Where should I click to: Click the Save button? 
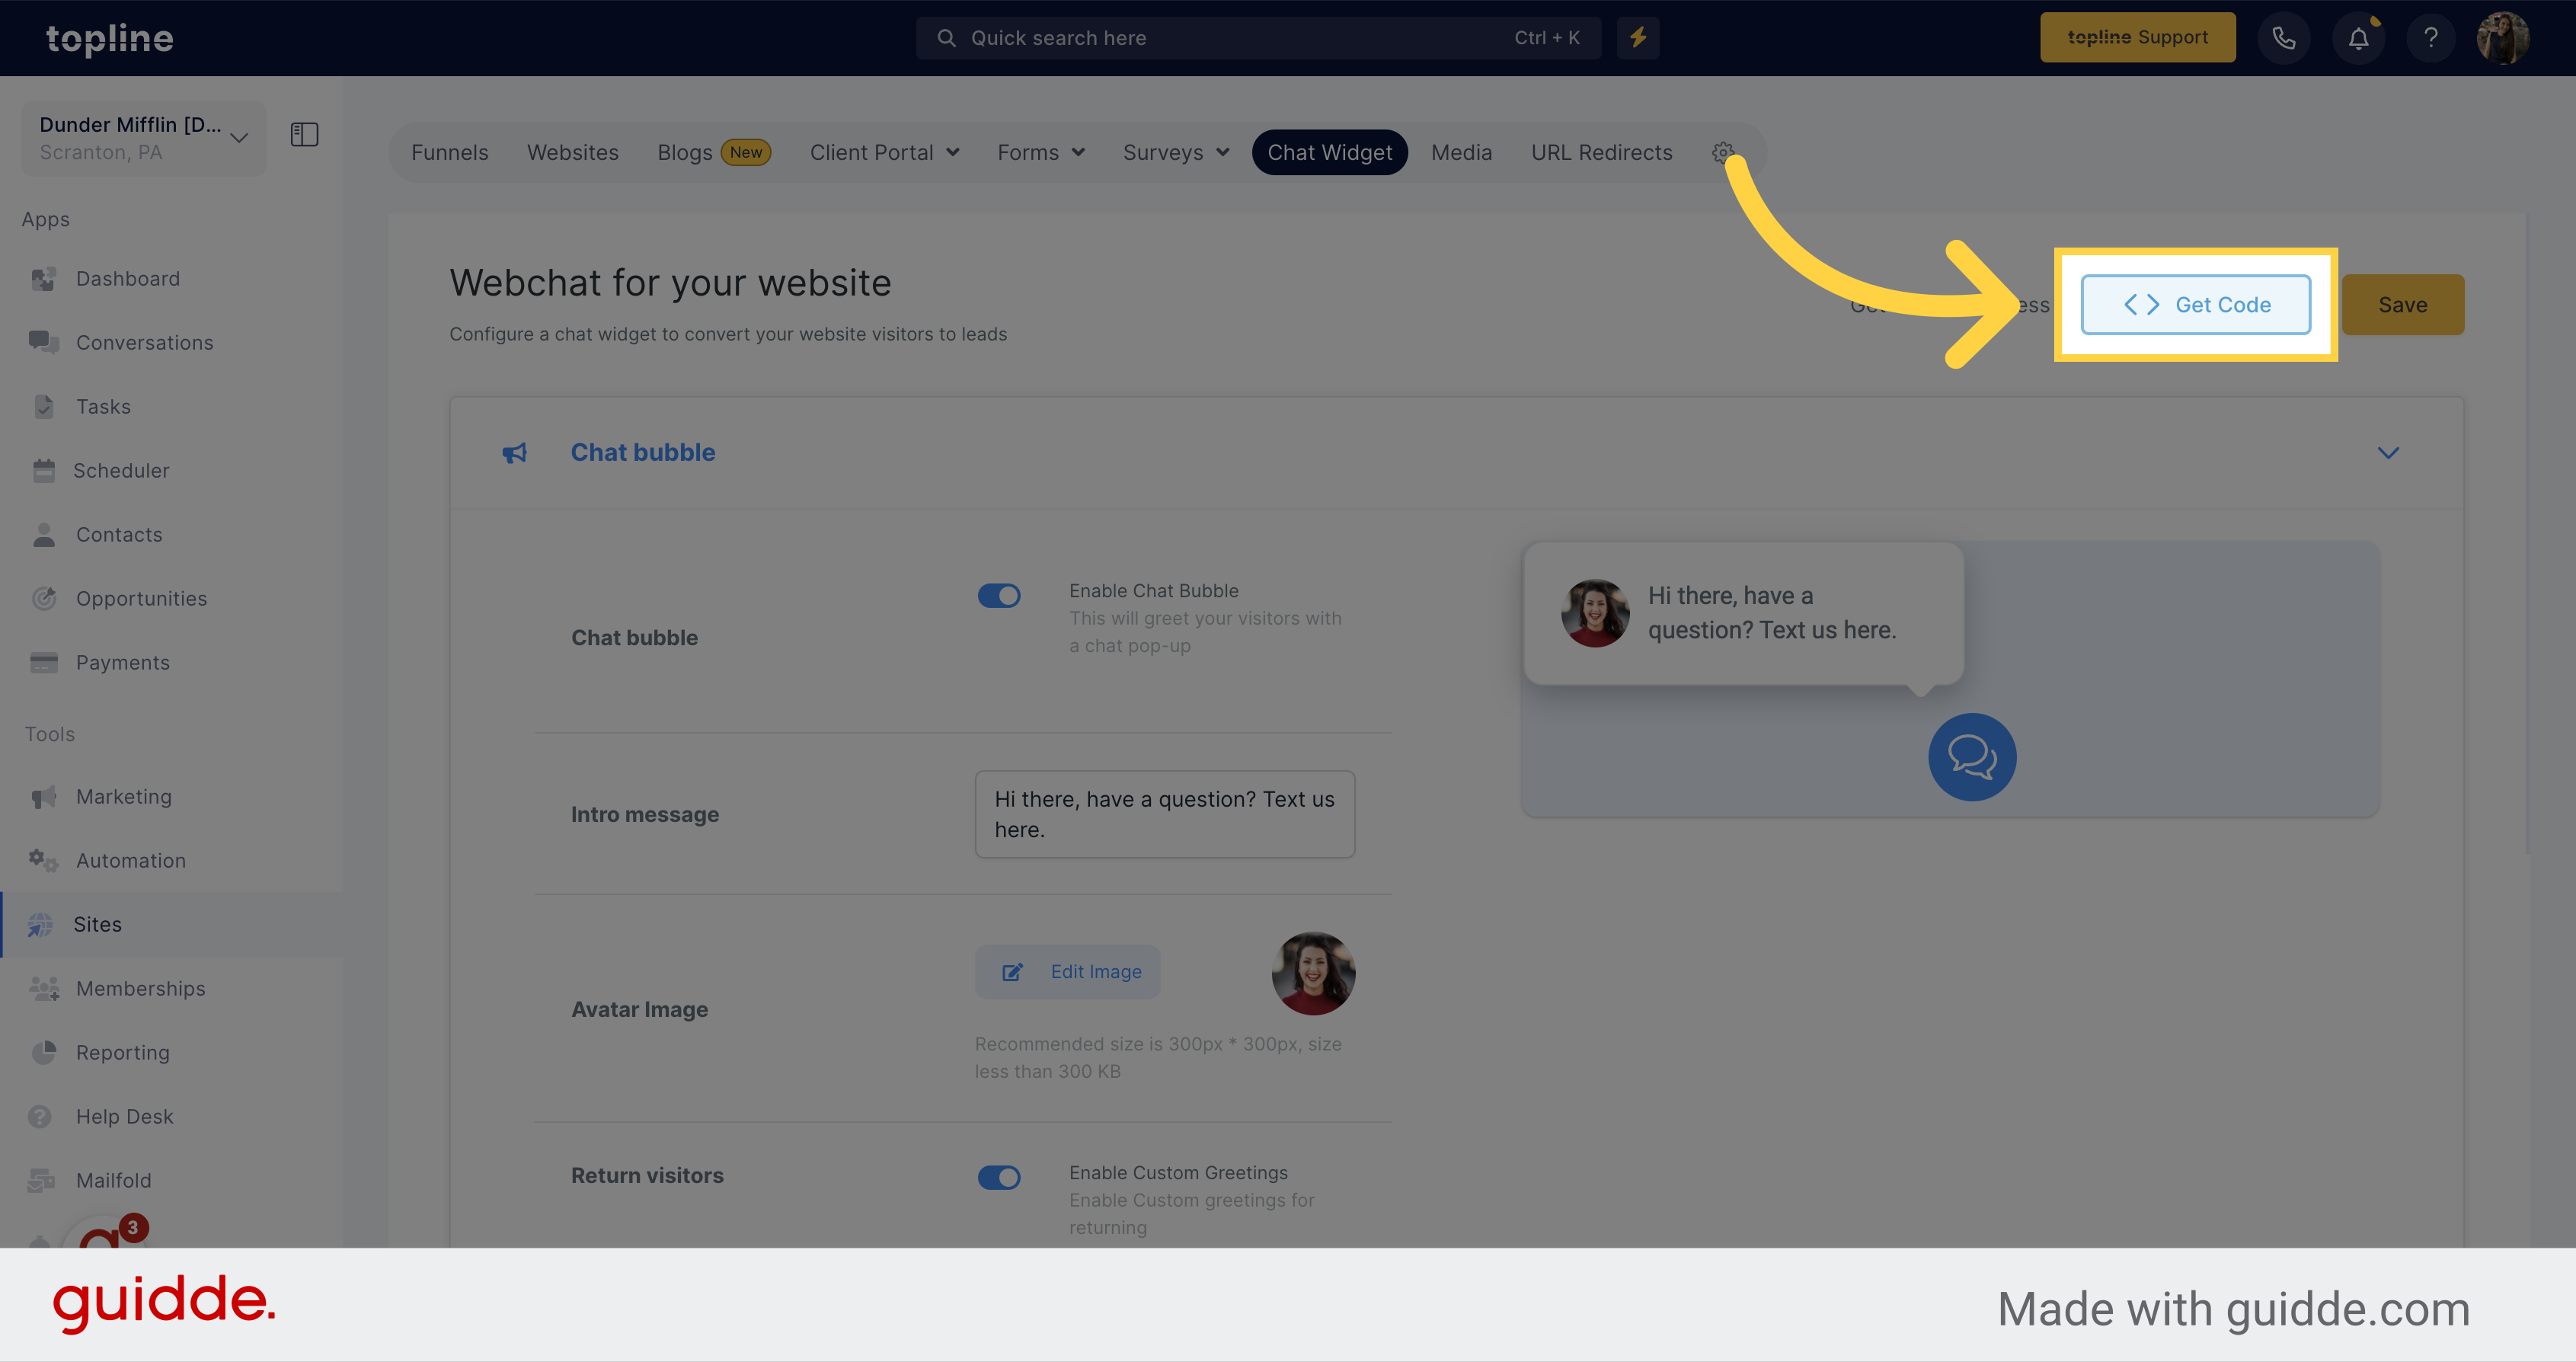tap(2402, 303)
